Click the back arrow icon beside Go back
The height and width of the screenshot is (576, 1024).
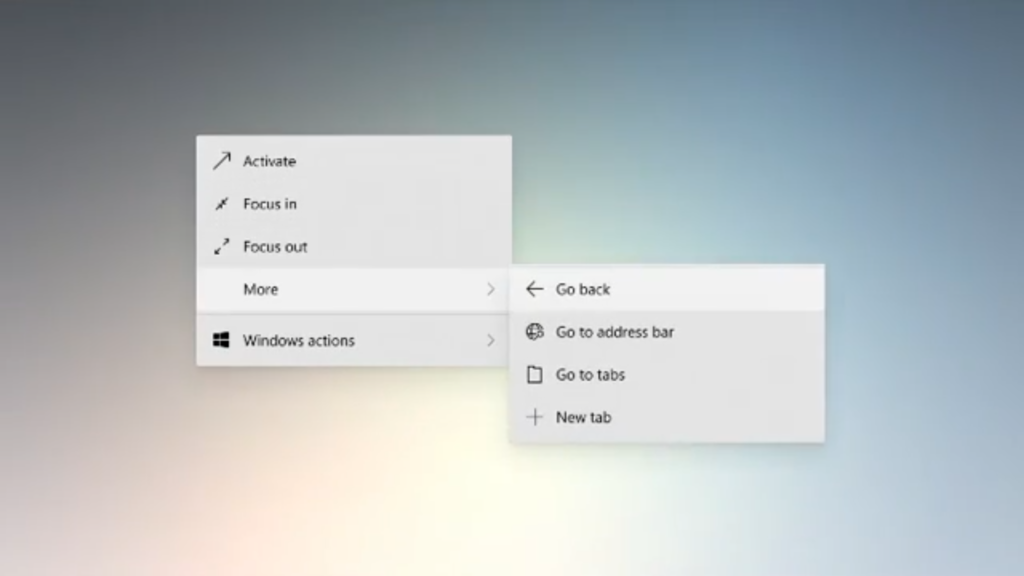535,289
